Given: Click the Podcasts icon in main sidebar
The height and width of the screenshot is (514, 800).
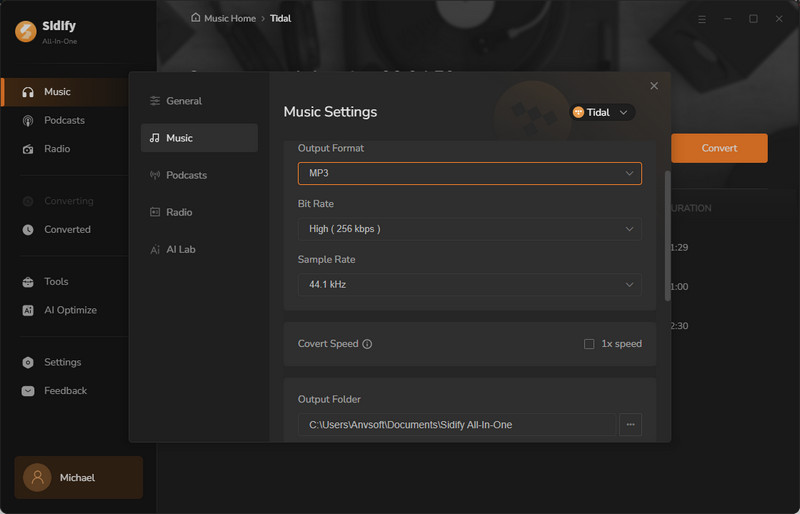Looking at the screenshot, I should (x=28, y=121).
